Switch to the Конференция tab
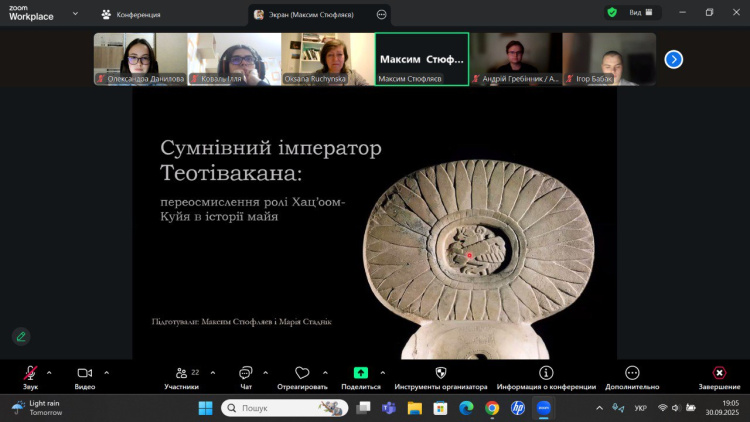The height and width of the screenshot is (422, 750). [x=131, y=14]
